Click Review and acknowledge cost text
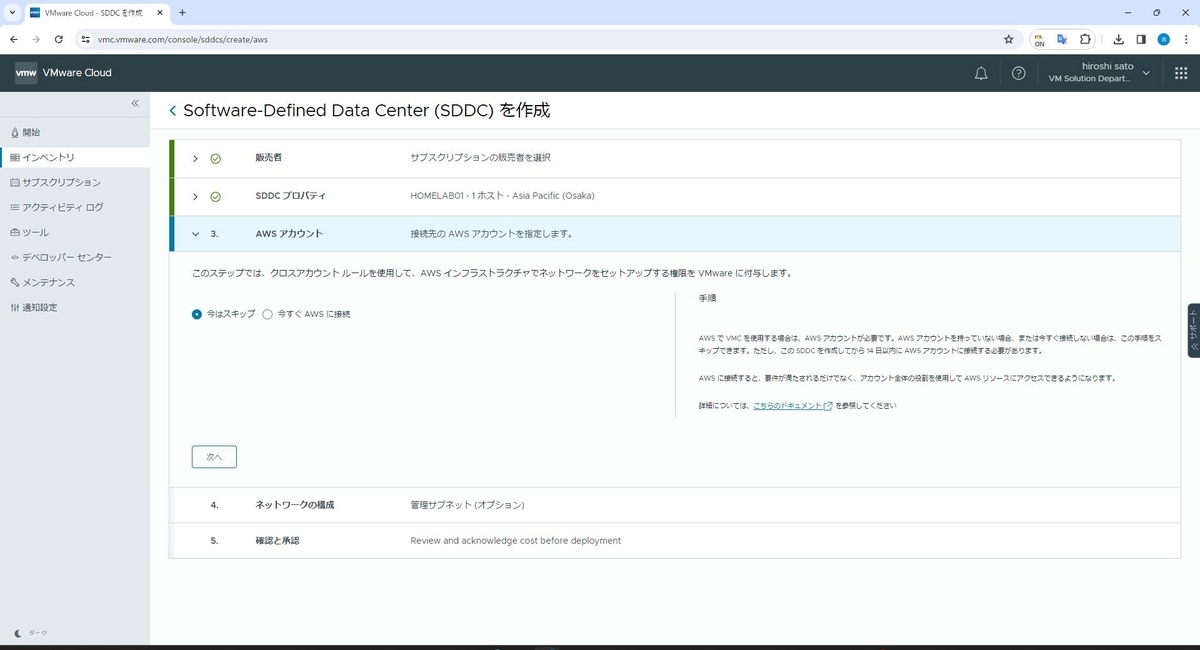The image size is (1200, 650). tap(515, 541)
